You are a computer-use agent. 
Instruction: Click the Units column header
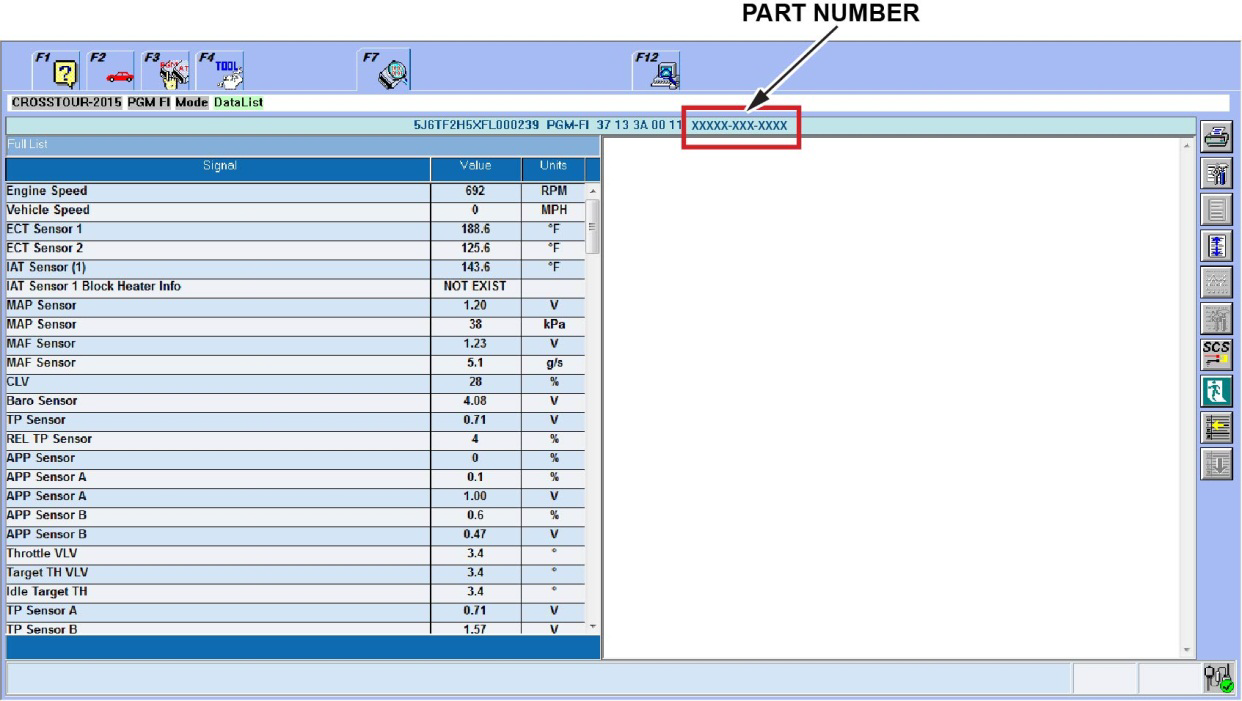(x=553, y=169)
